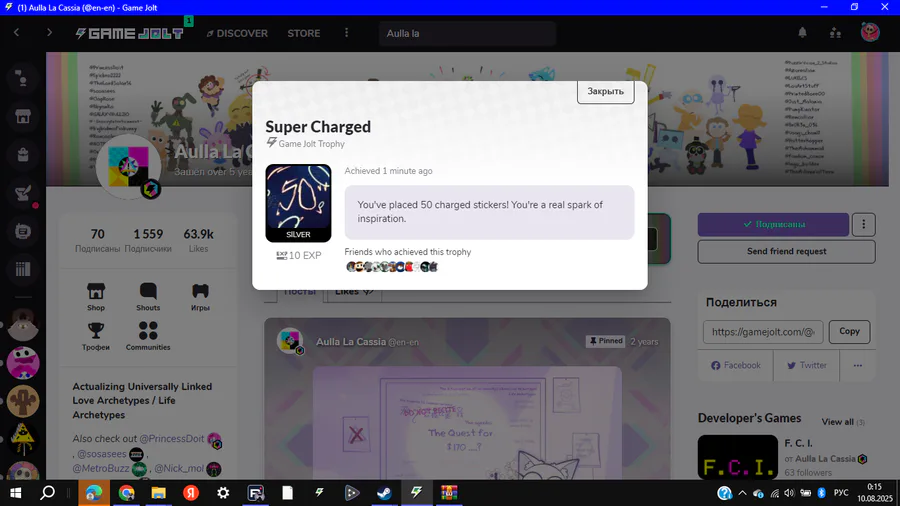This screenshot has height=506, width=900.
Task: Click the Super Charged silver trophy image
Action: pos(298,203)
